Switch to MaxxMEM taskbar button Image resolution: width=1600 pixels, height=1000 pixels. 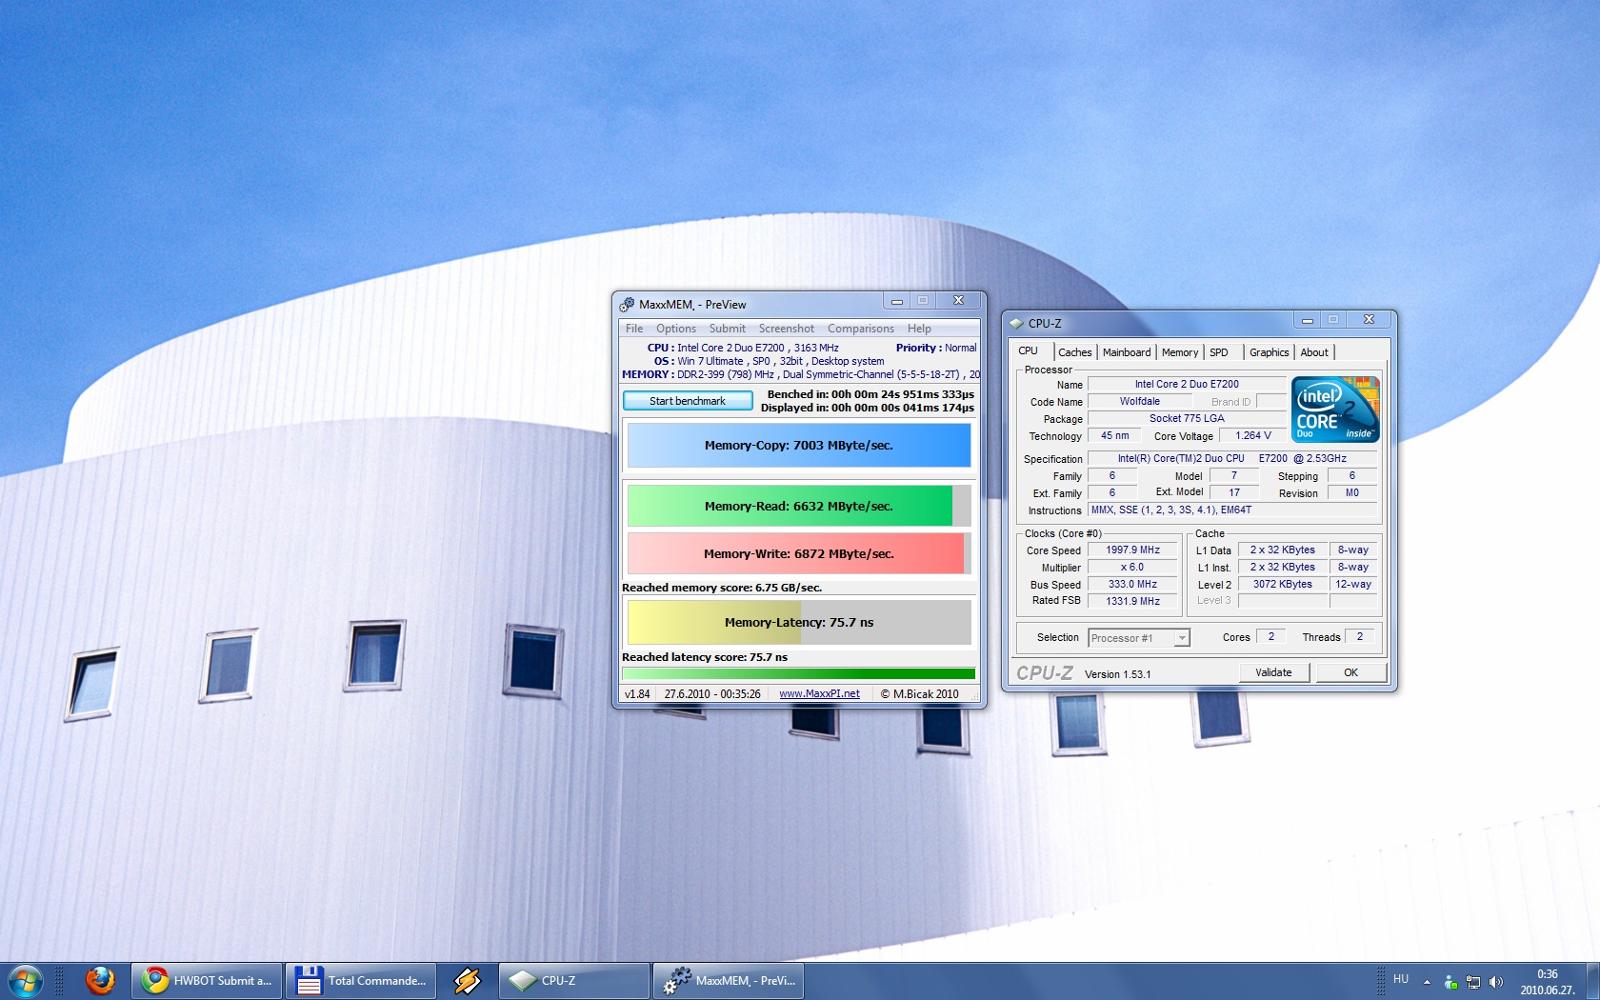tap(728, 981)
